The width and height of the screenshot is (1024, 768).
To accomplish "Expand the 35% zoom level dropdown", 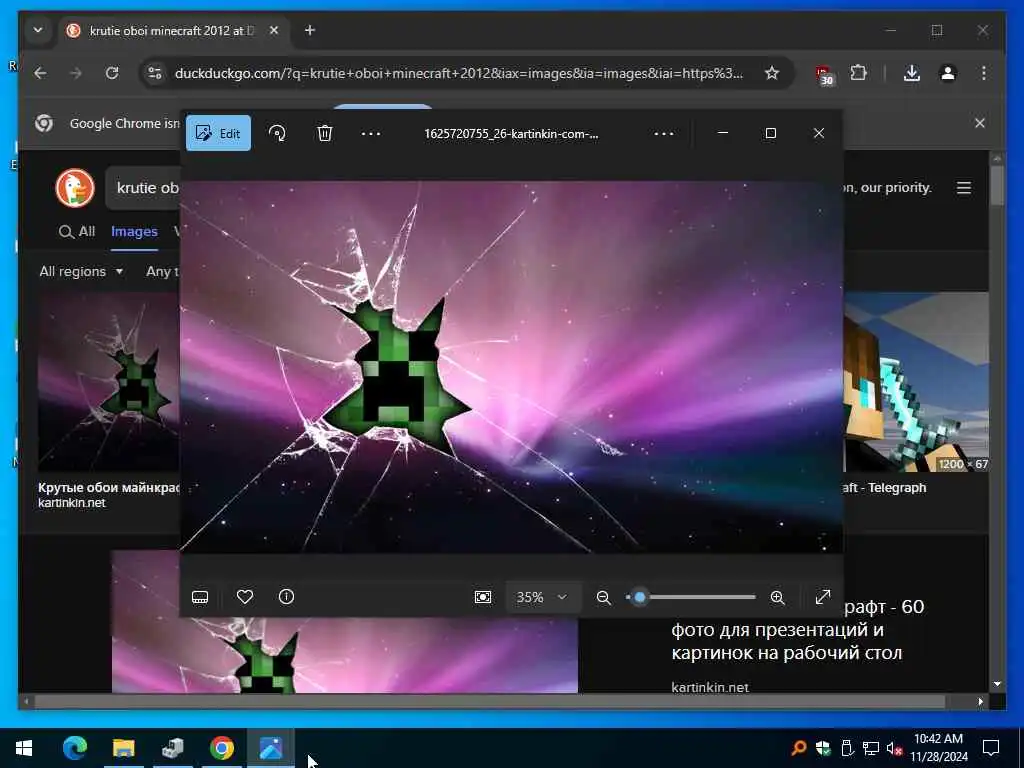I will pyautogui.click(x=542, y=597).
